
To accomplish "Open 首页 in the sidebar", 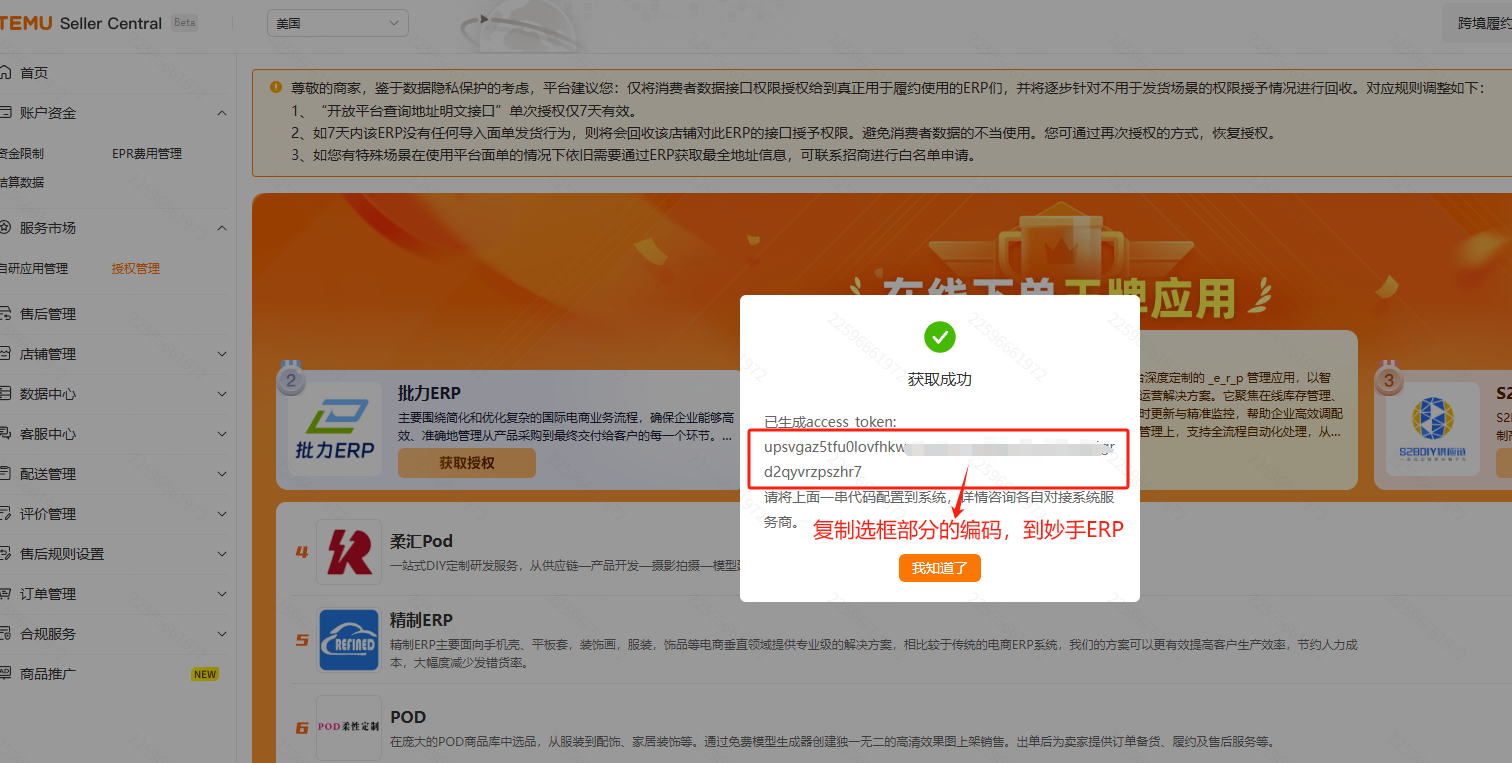I will [x=34, y=73].
